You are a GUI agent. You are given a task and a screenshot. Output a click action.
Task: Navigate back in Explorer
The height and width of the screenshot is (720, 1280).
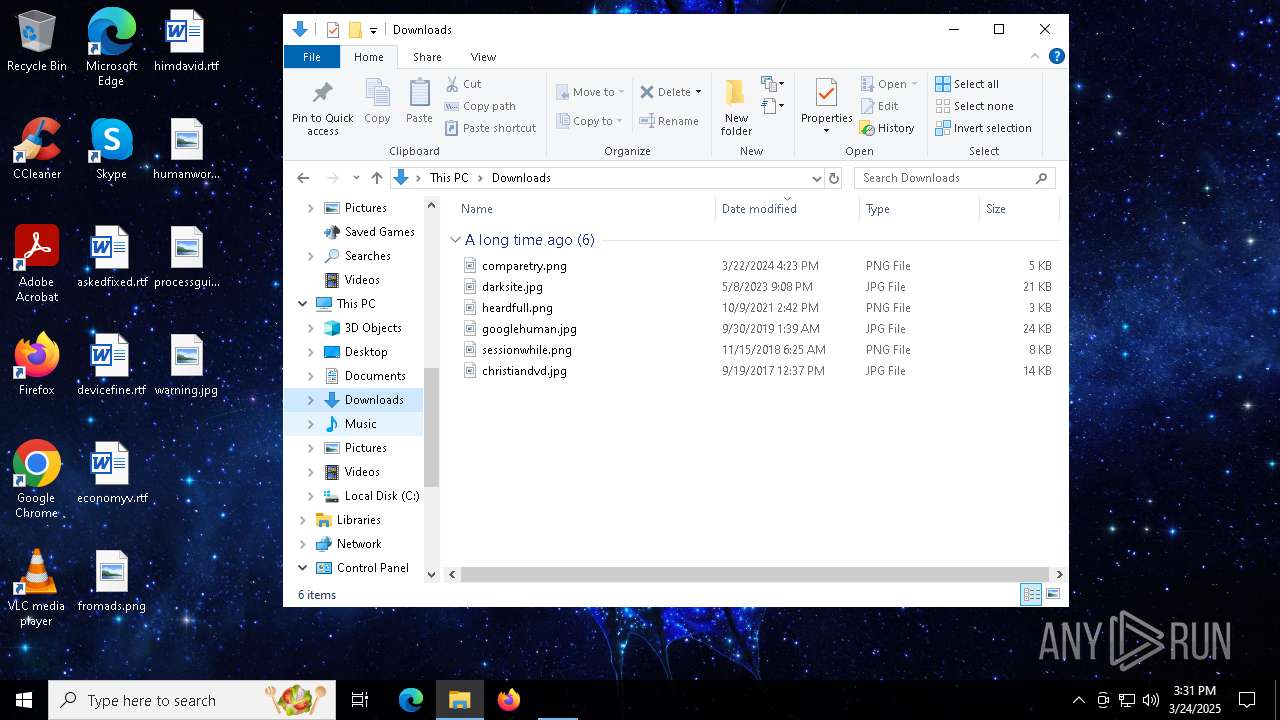point(303,178)
